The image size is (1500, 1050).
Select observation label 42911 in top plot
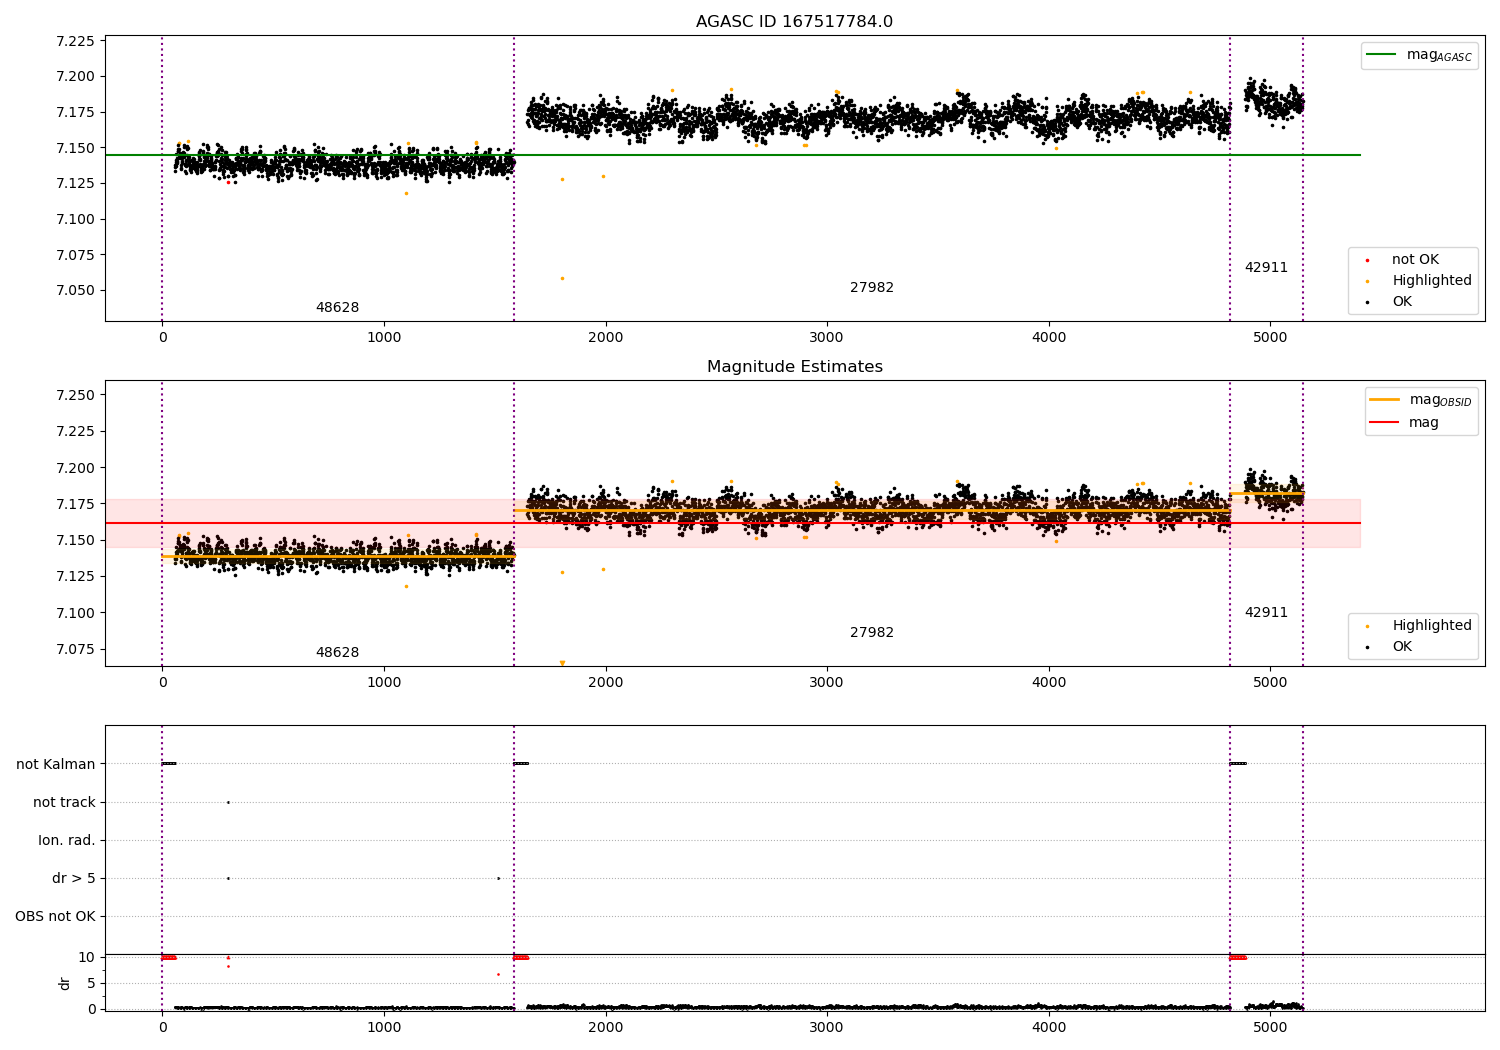(x=1266, y=268)
